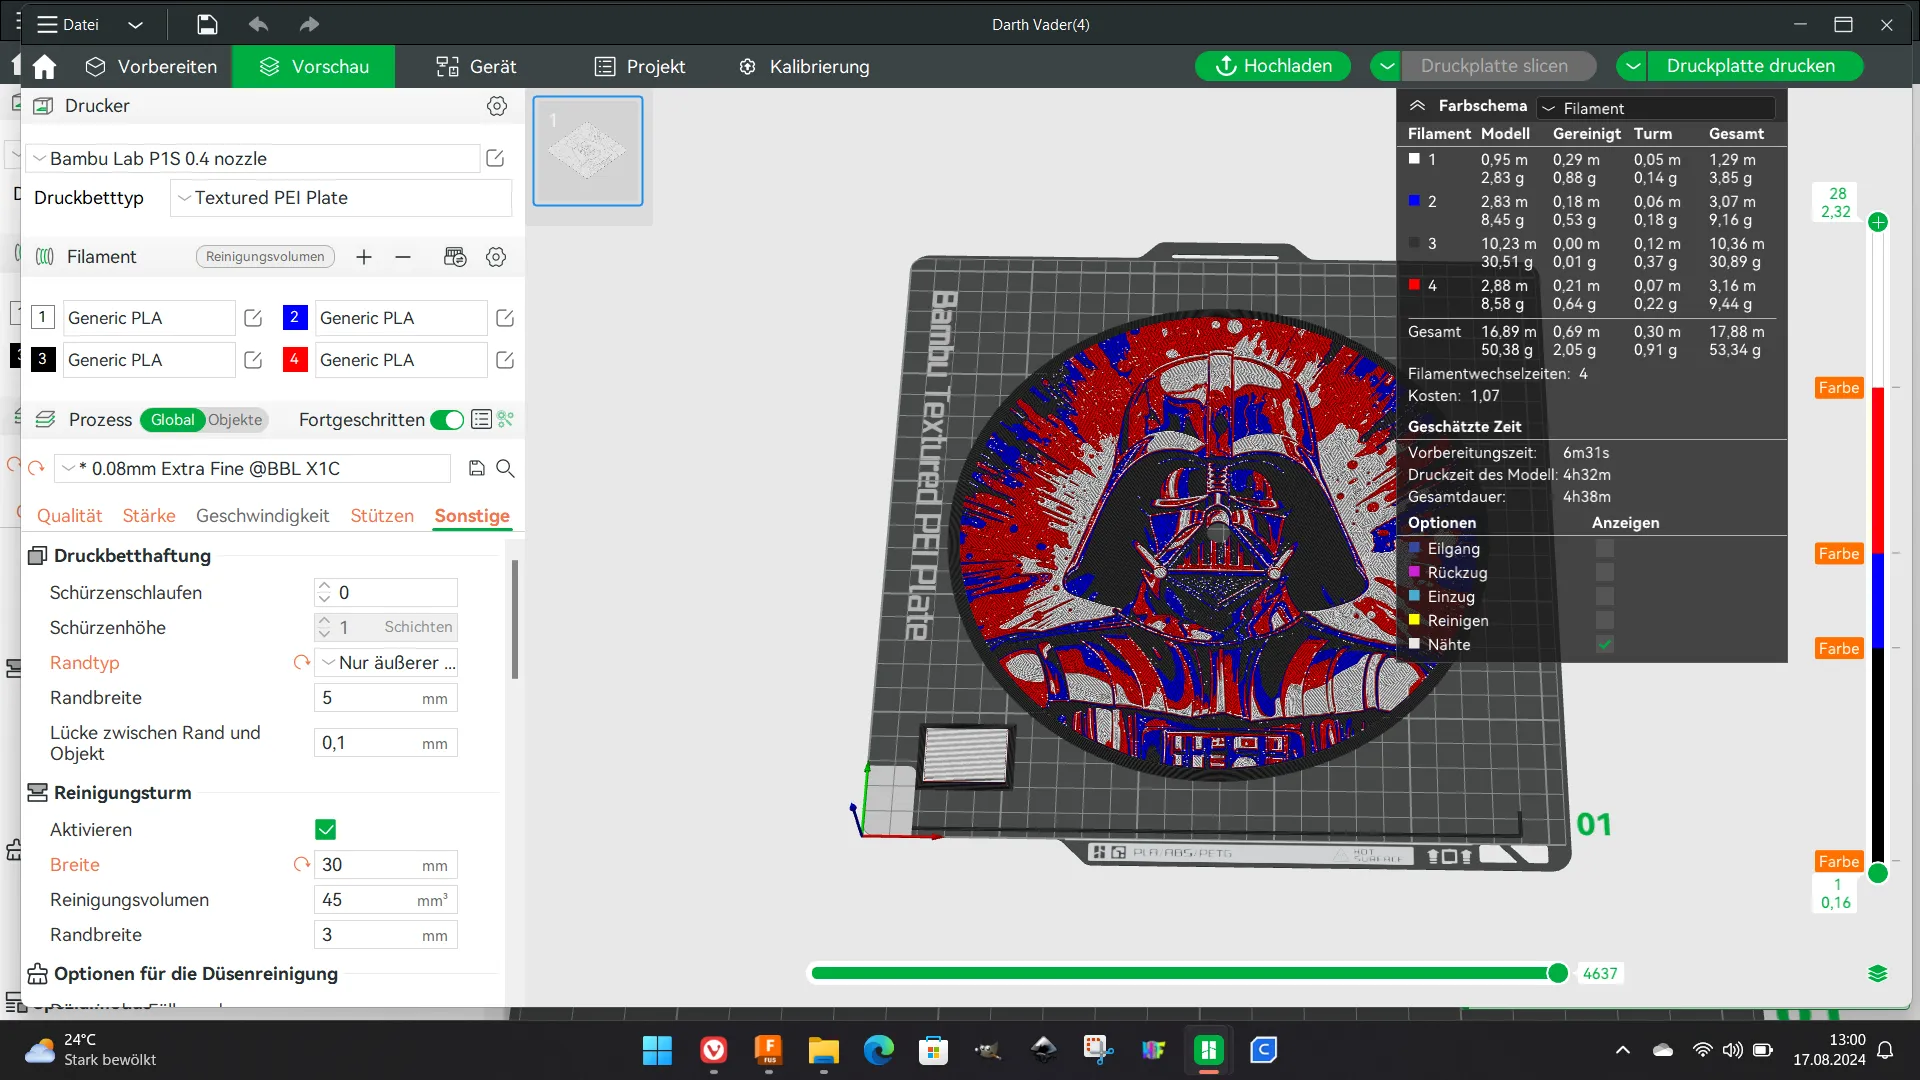Viewport: 1920px width, 1080px height.
Task: Open the Farbschema Filament dropdown
Action: click(x=1656, y=108)
